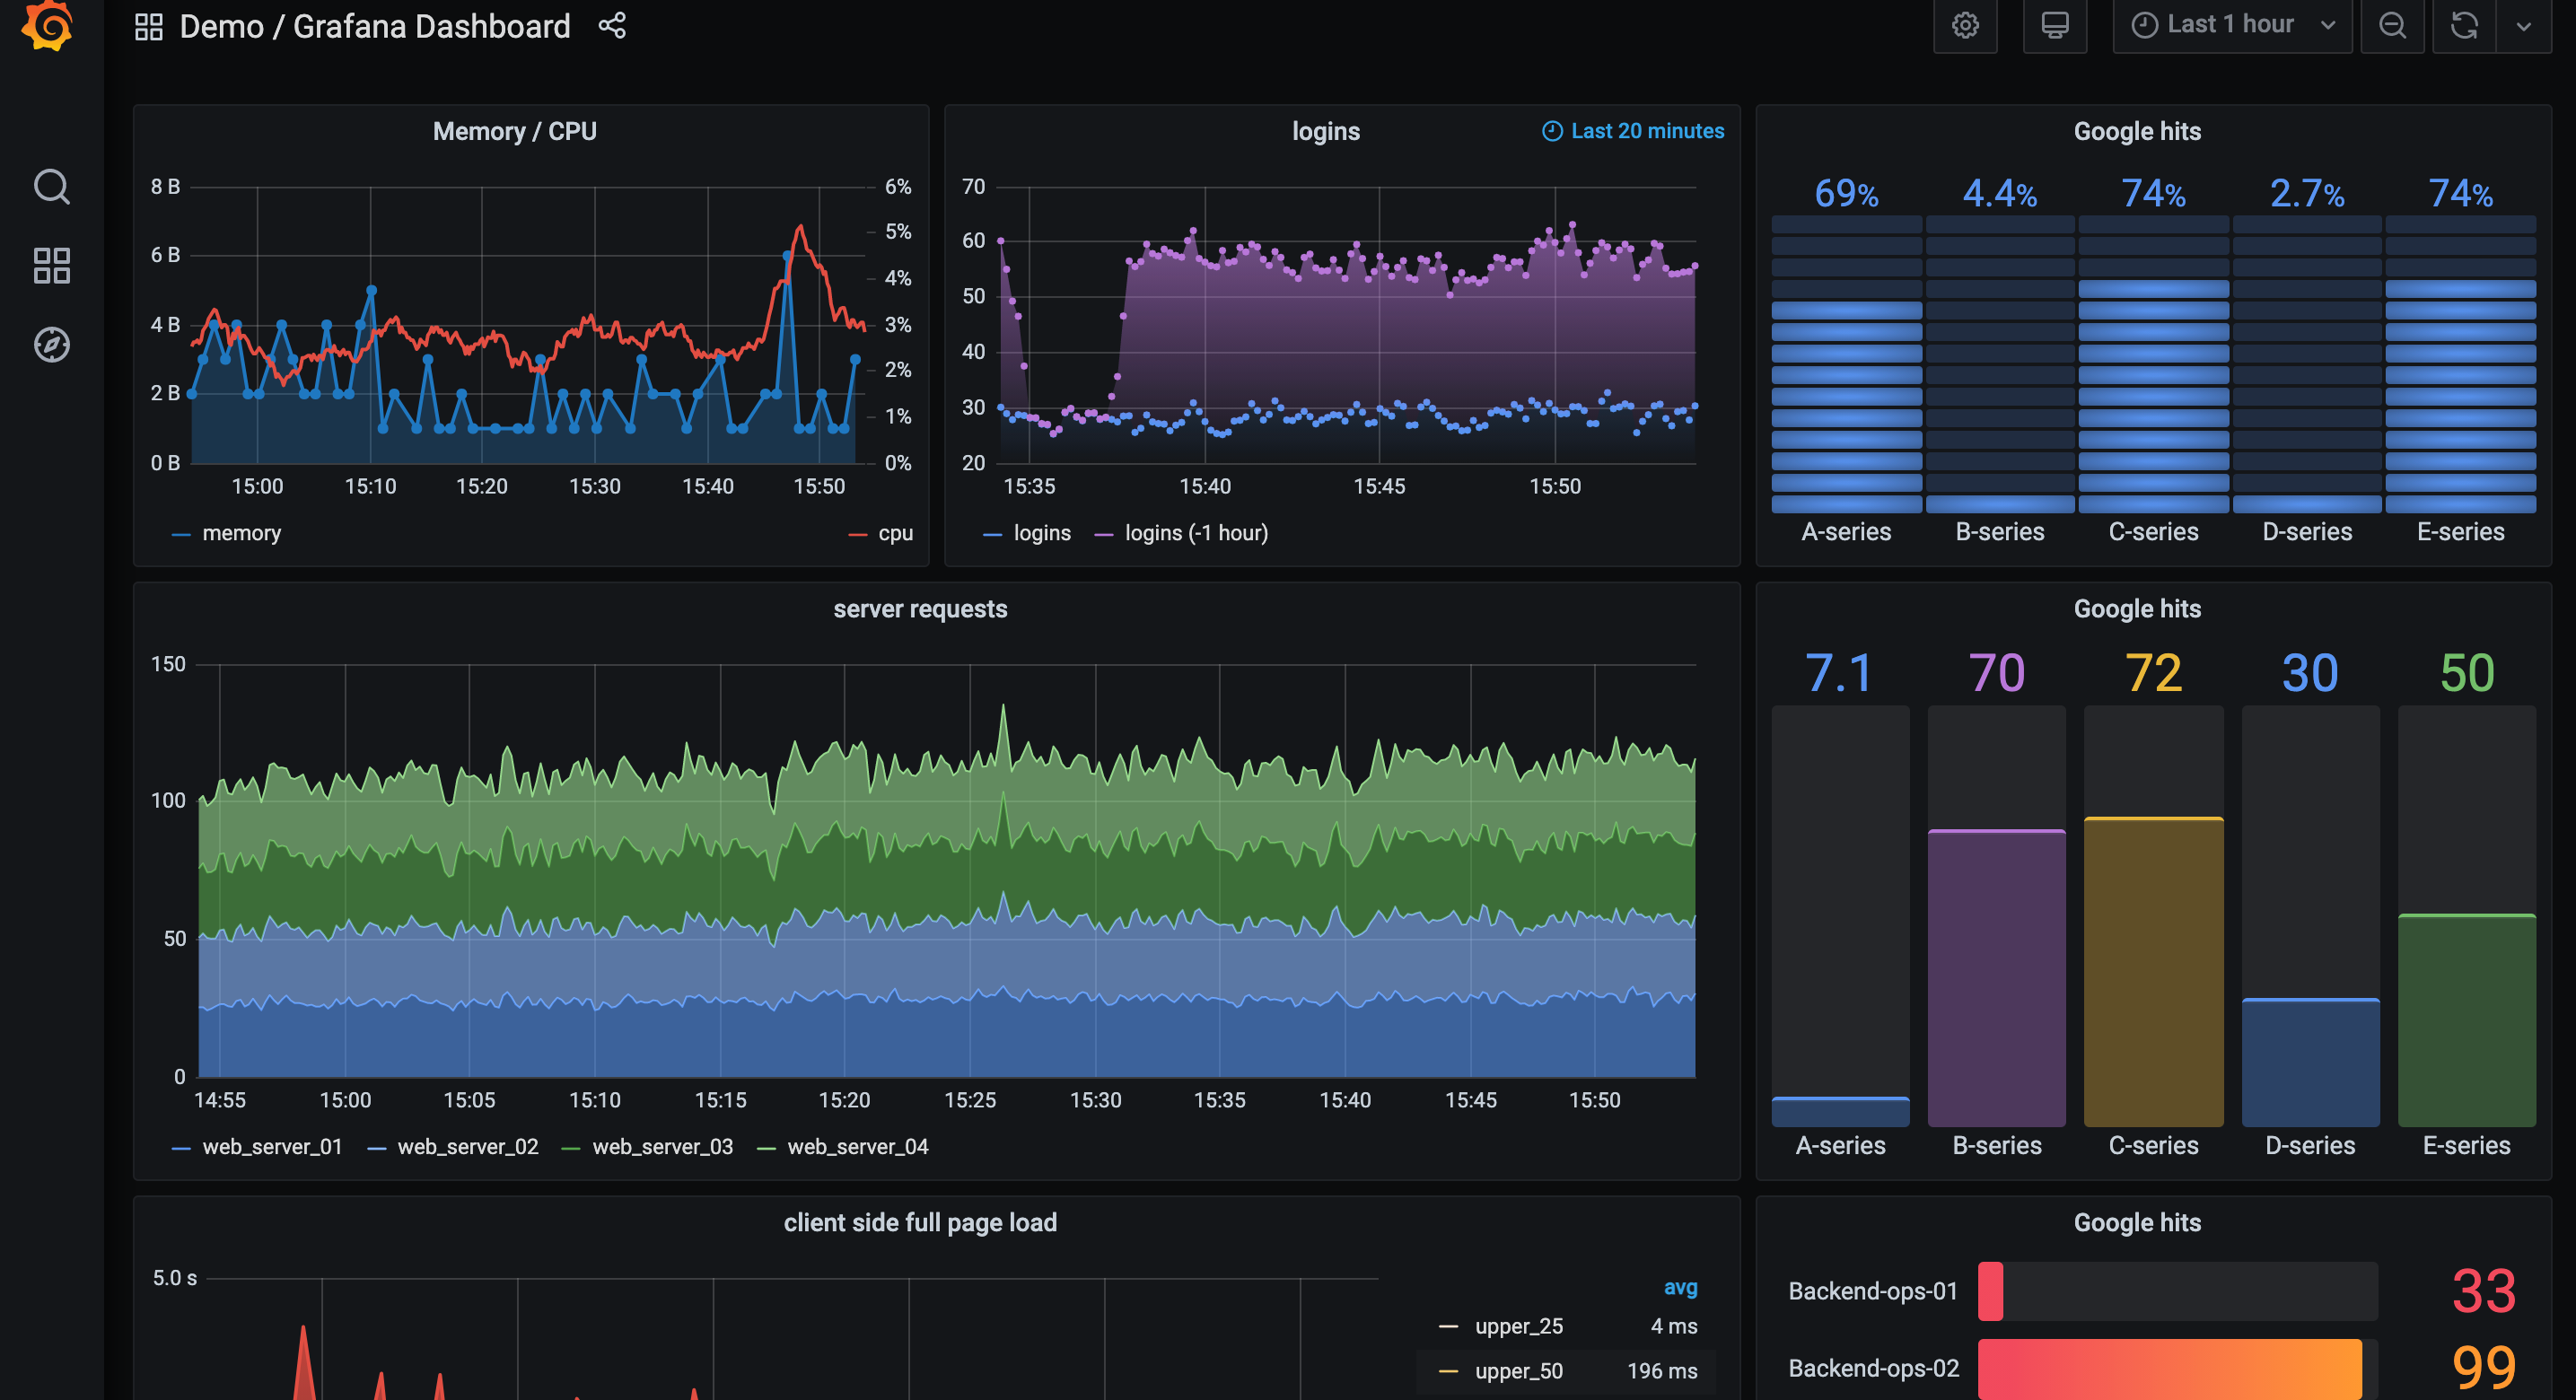
Task: Click the explore compass icon
Action: click(52, 339)
